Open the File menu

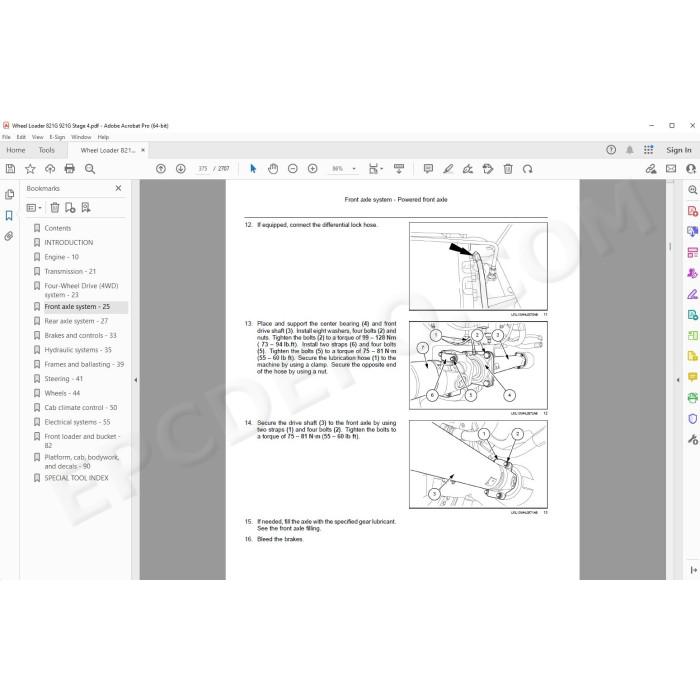click(x=6, y=137)
